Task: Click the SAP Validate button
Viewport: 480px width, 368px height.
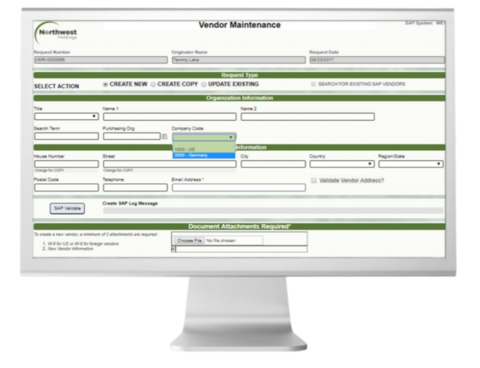Action: 67,208
